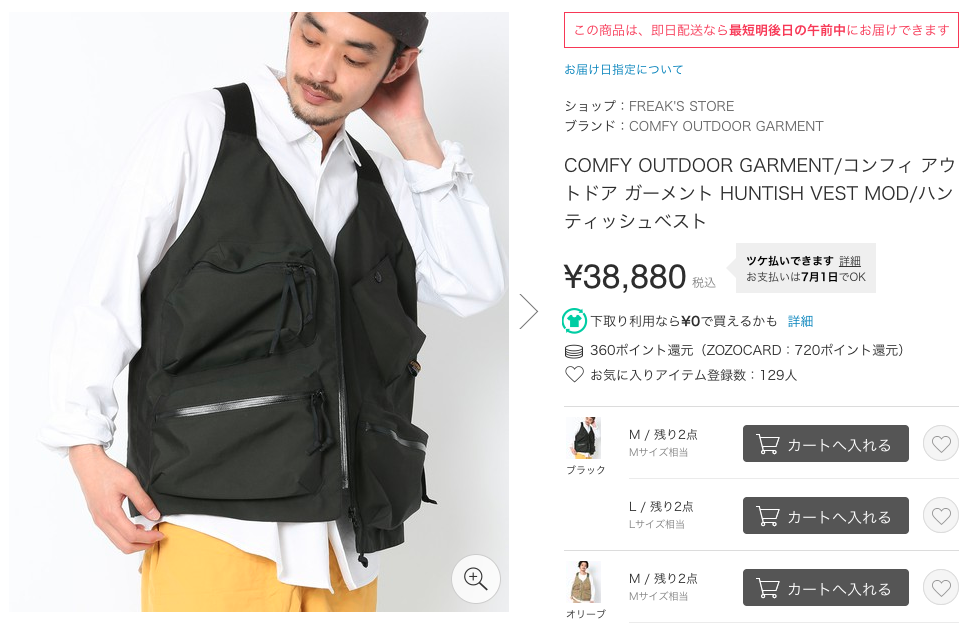Favorite the olive M size with heart
This screenshot has width=967, height=627.
click(x=941, y=588)
